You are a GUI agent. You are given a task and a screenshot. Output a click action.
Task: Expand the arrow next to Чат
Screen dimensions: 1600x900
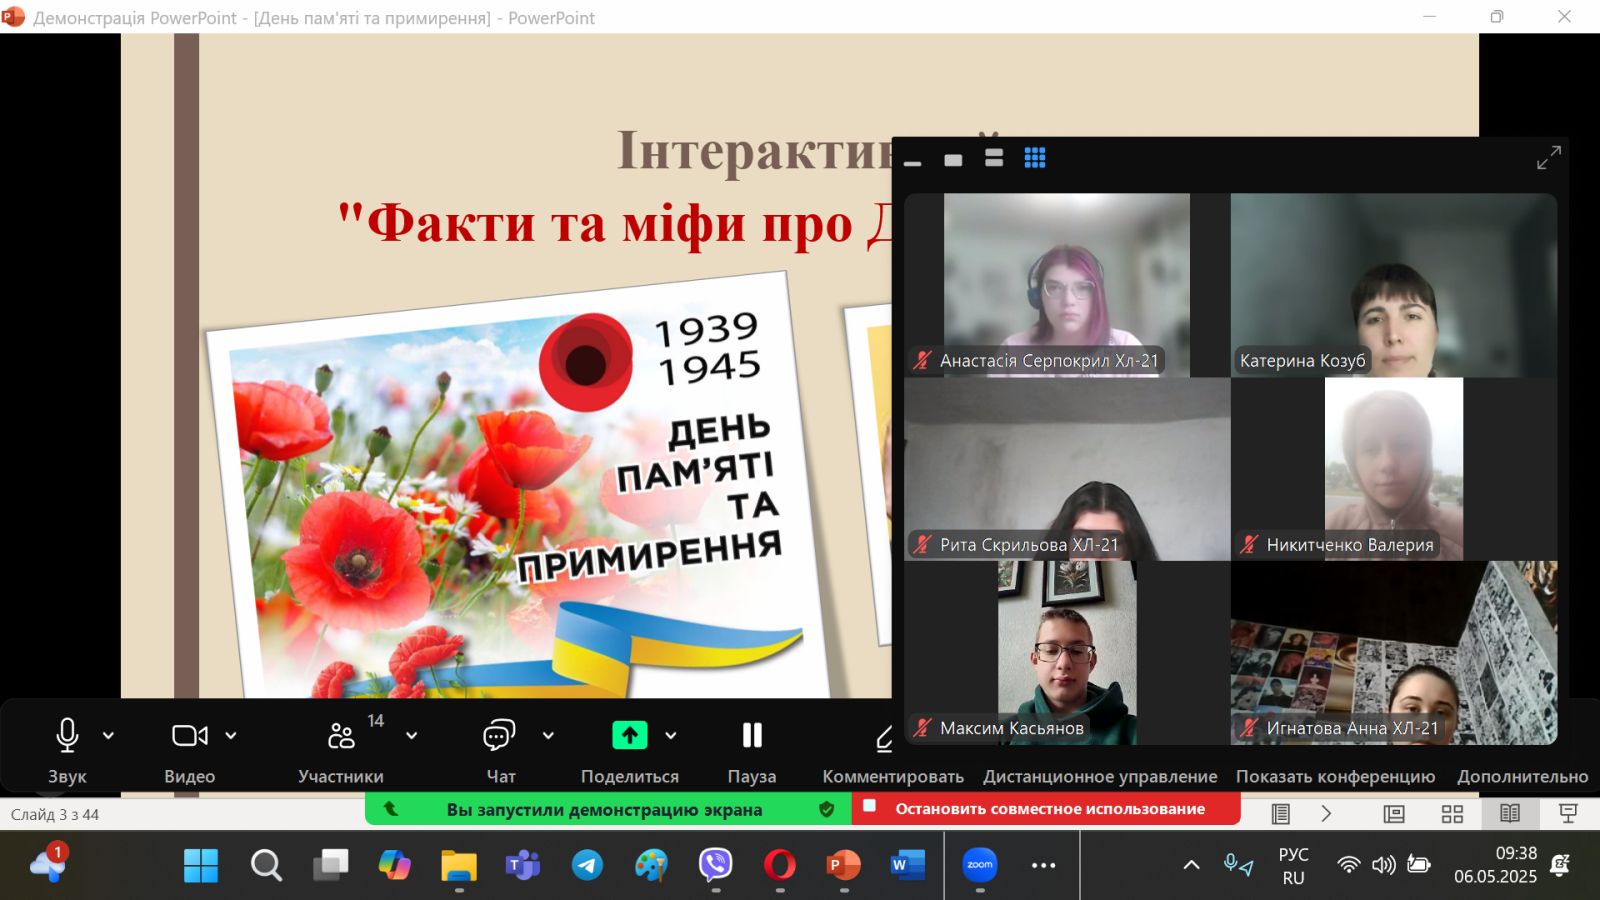pyautogui.click(x=548, y=736)
